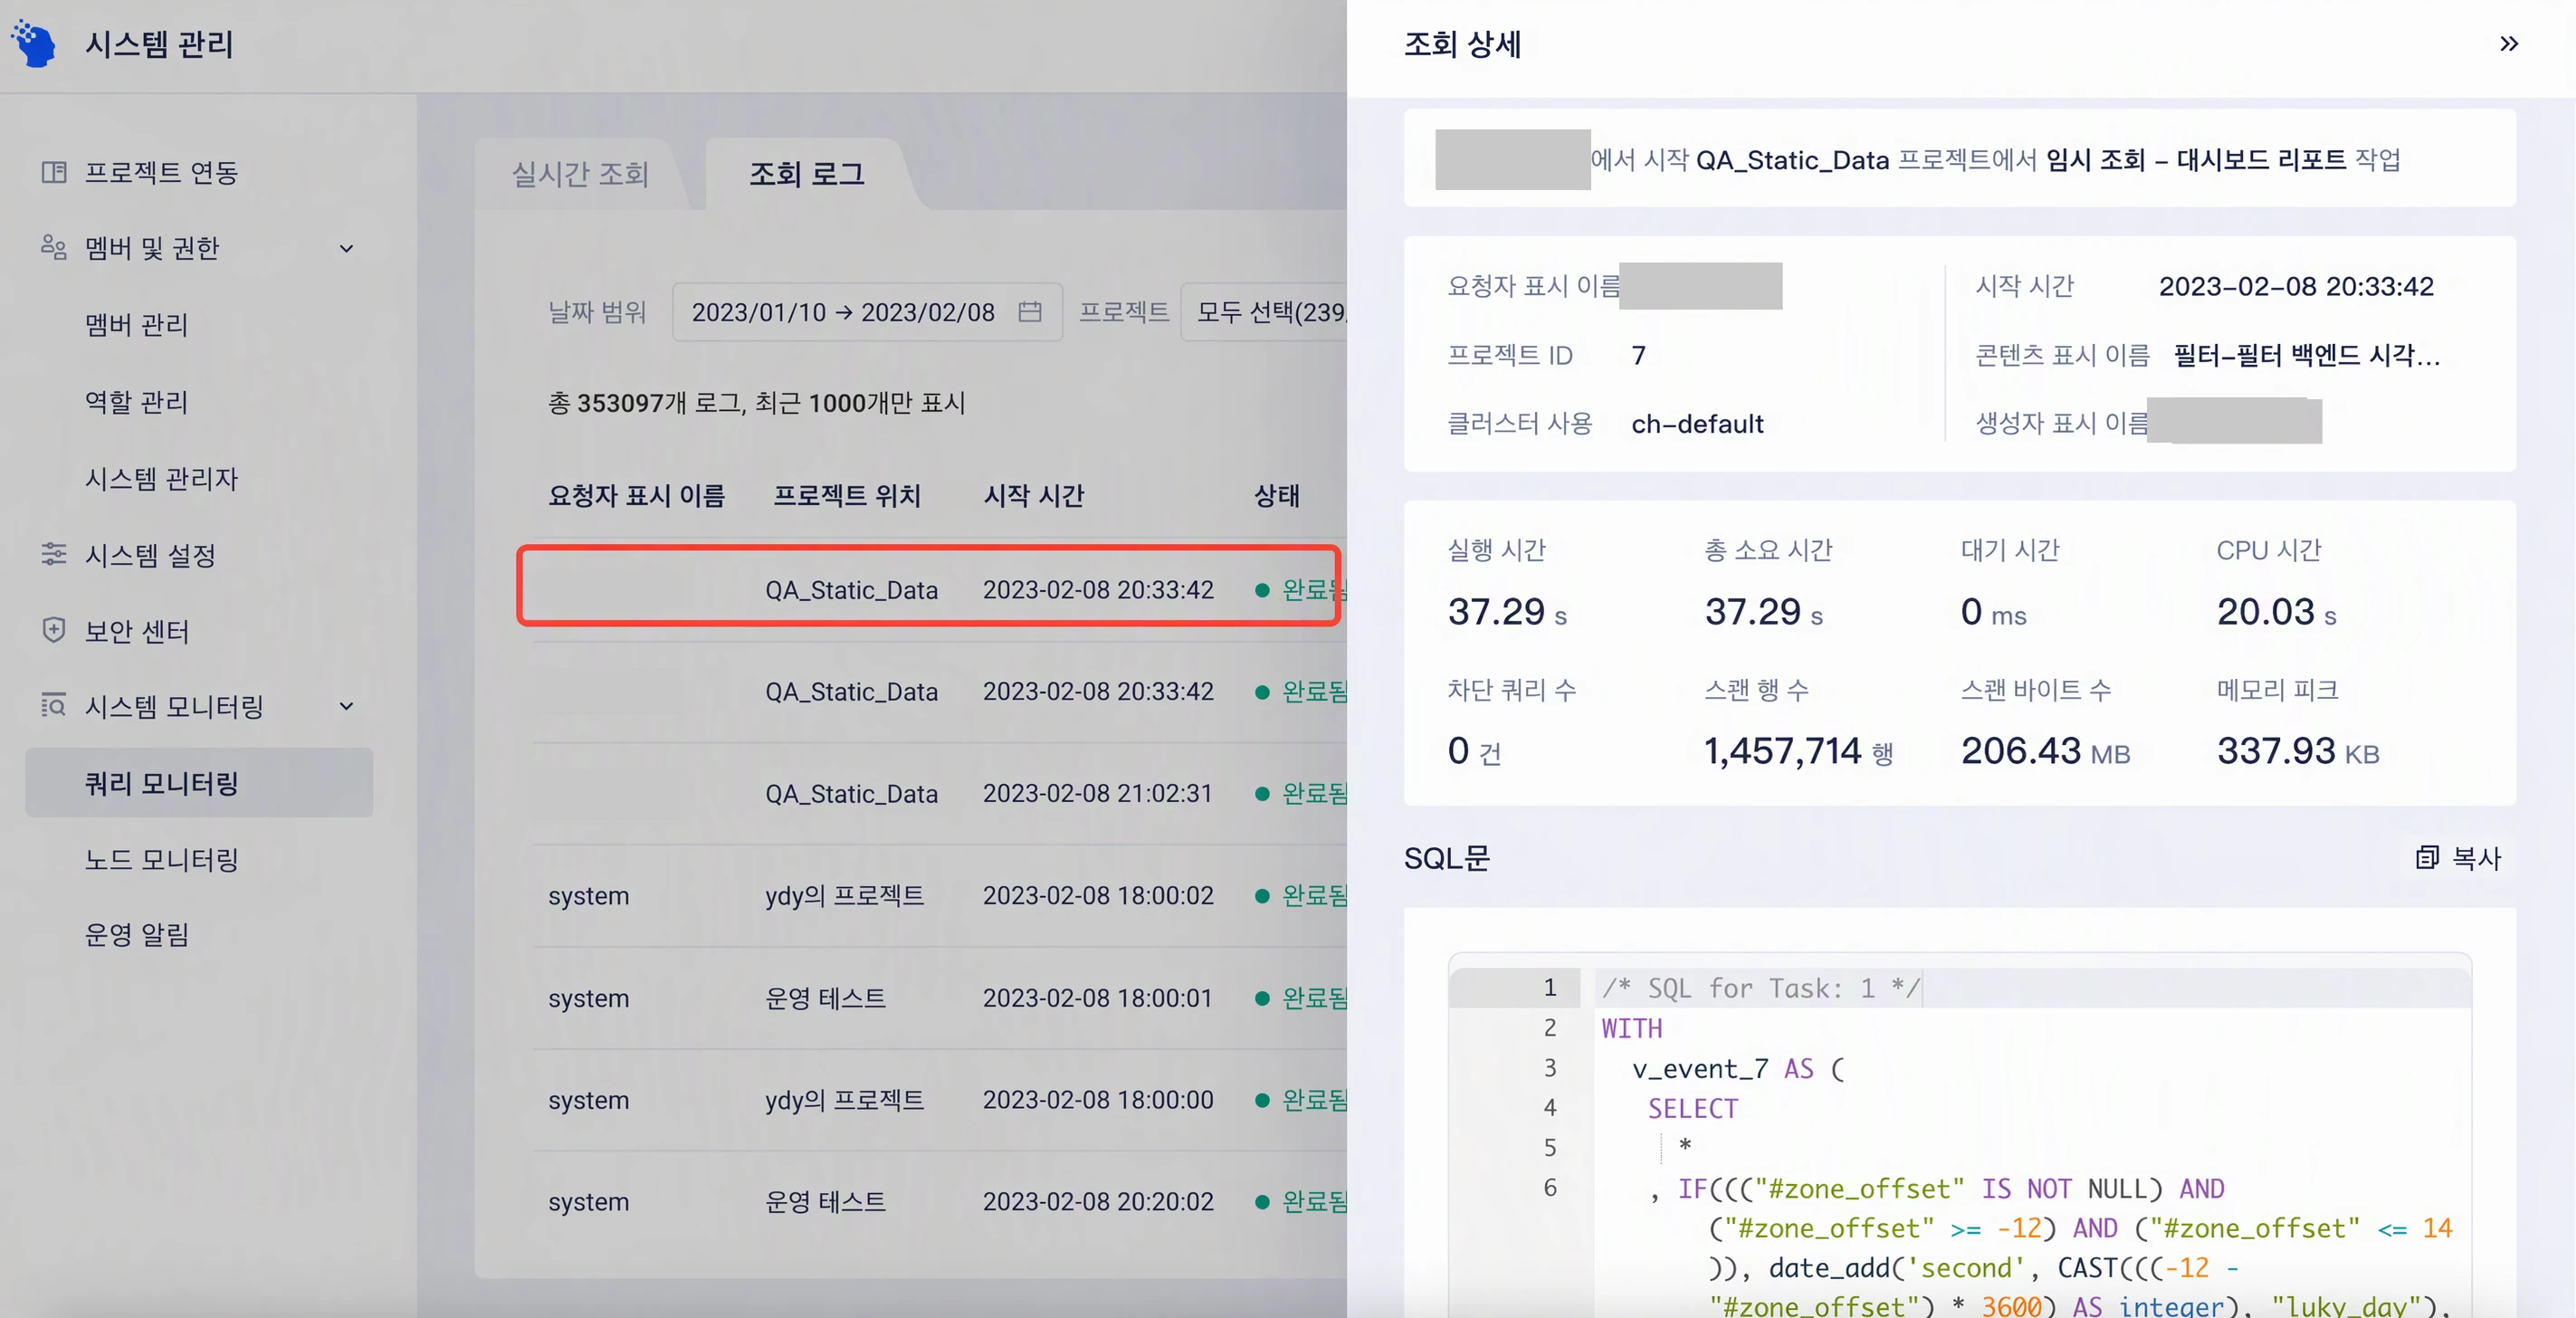
Task: Click SQL editor line 1 comment
Action: (x=1761, y=988)
